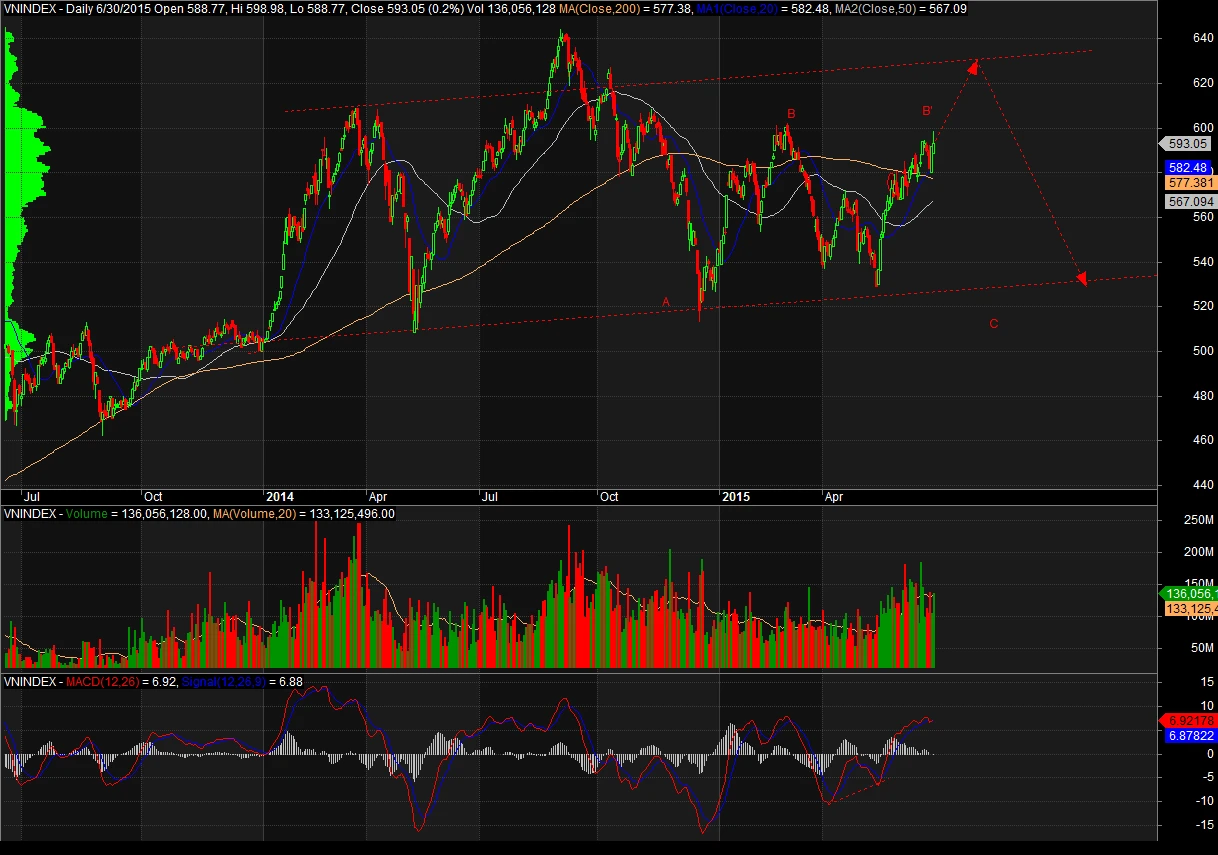Click the lower red arrowhead near 530
1218x855 pixels.
pyautogui.click(x=1081, y=277)
